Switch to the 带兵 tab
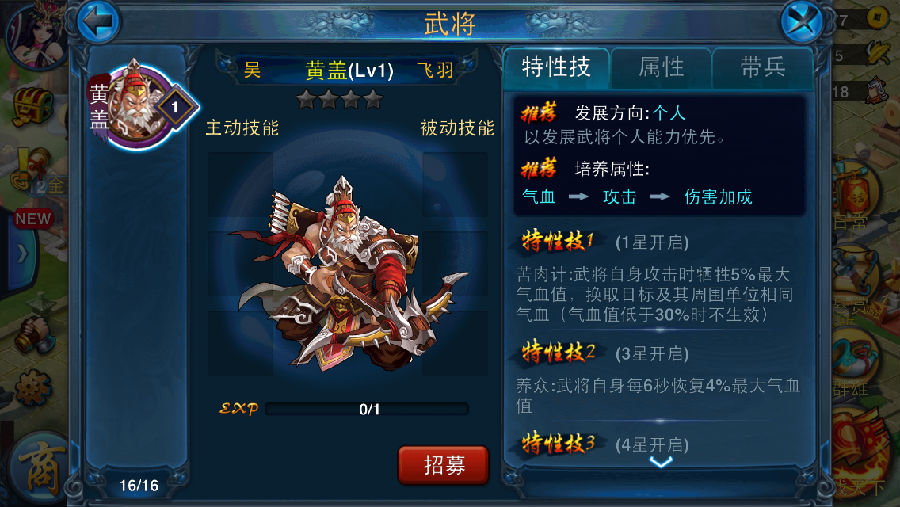This screenshot has height=507, width=900. pos(763,68)
